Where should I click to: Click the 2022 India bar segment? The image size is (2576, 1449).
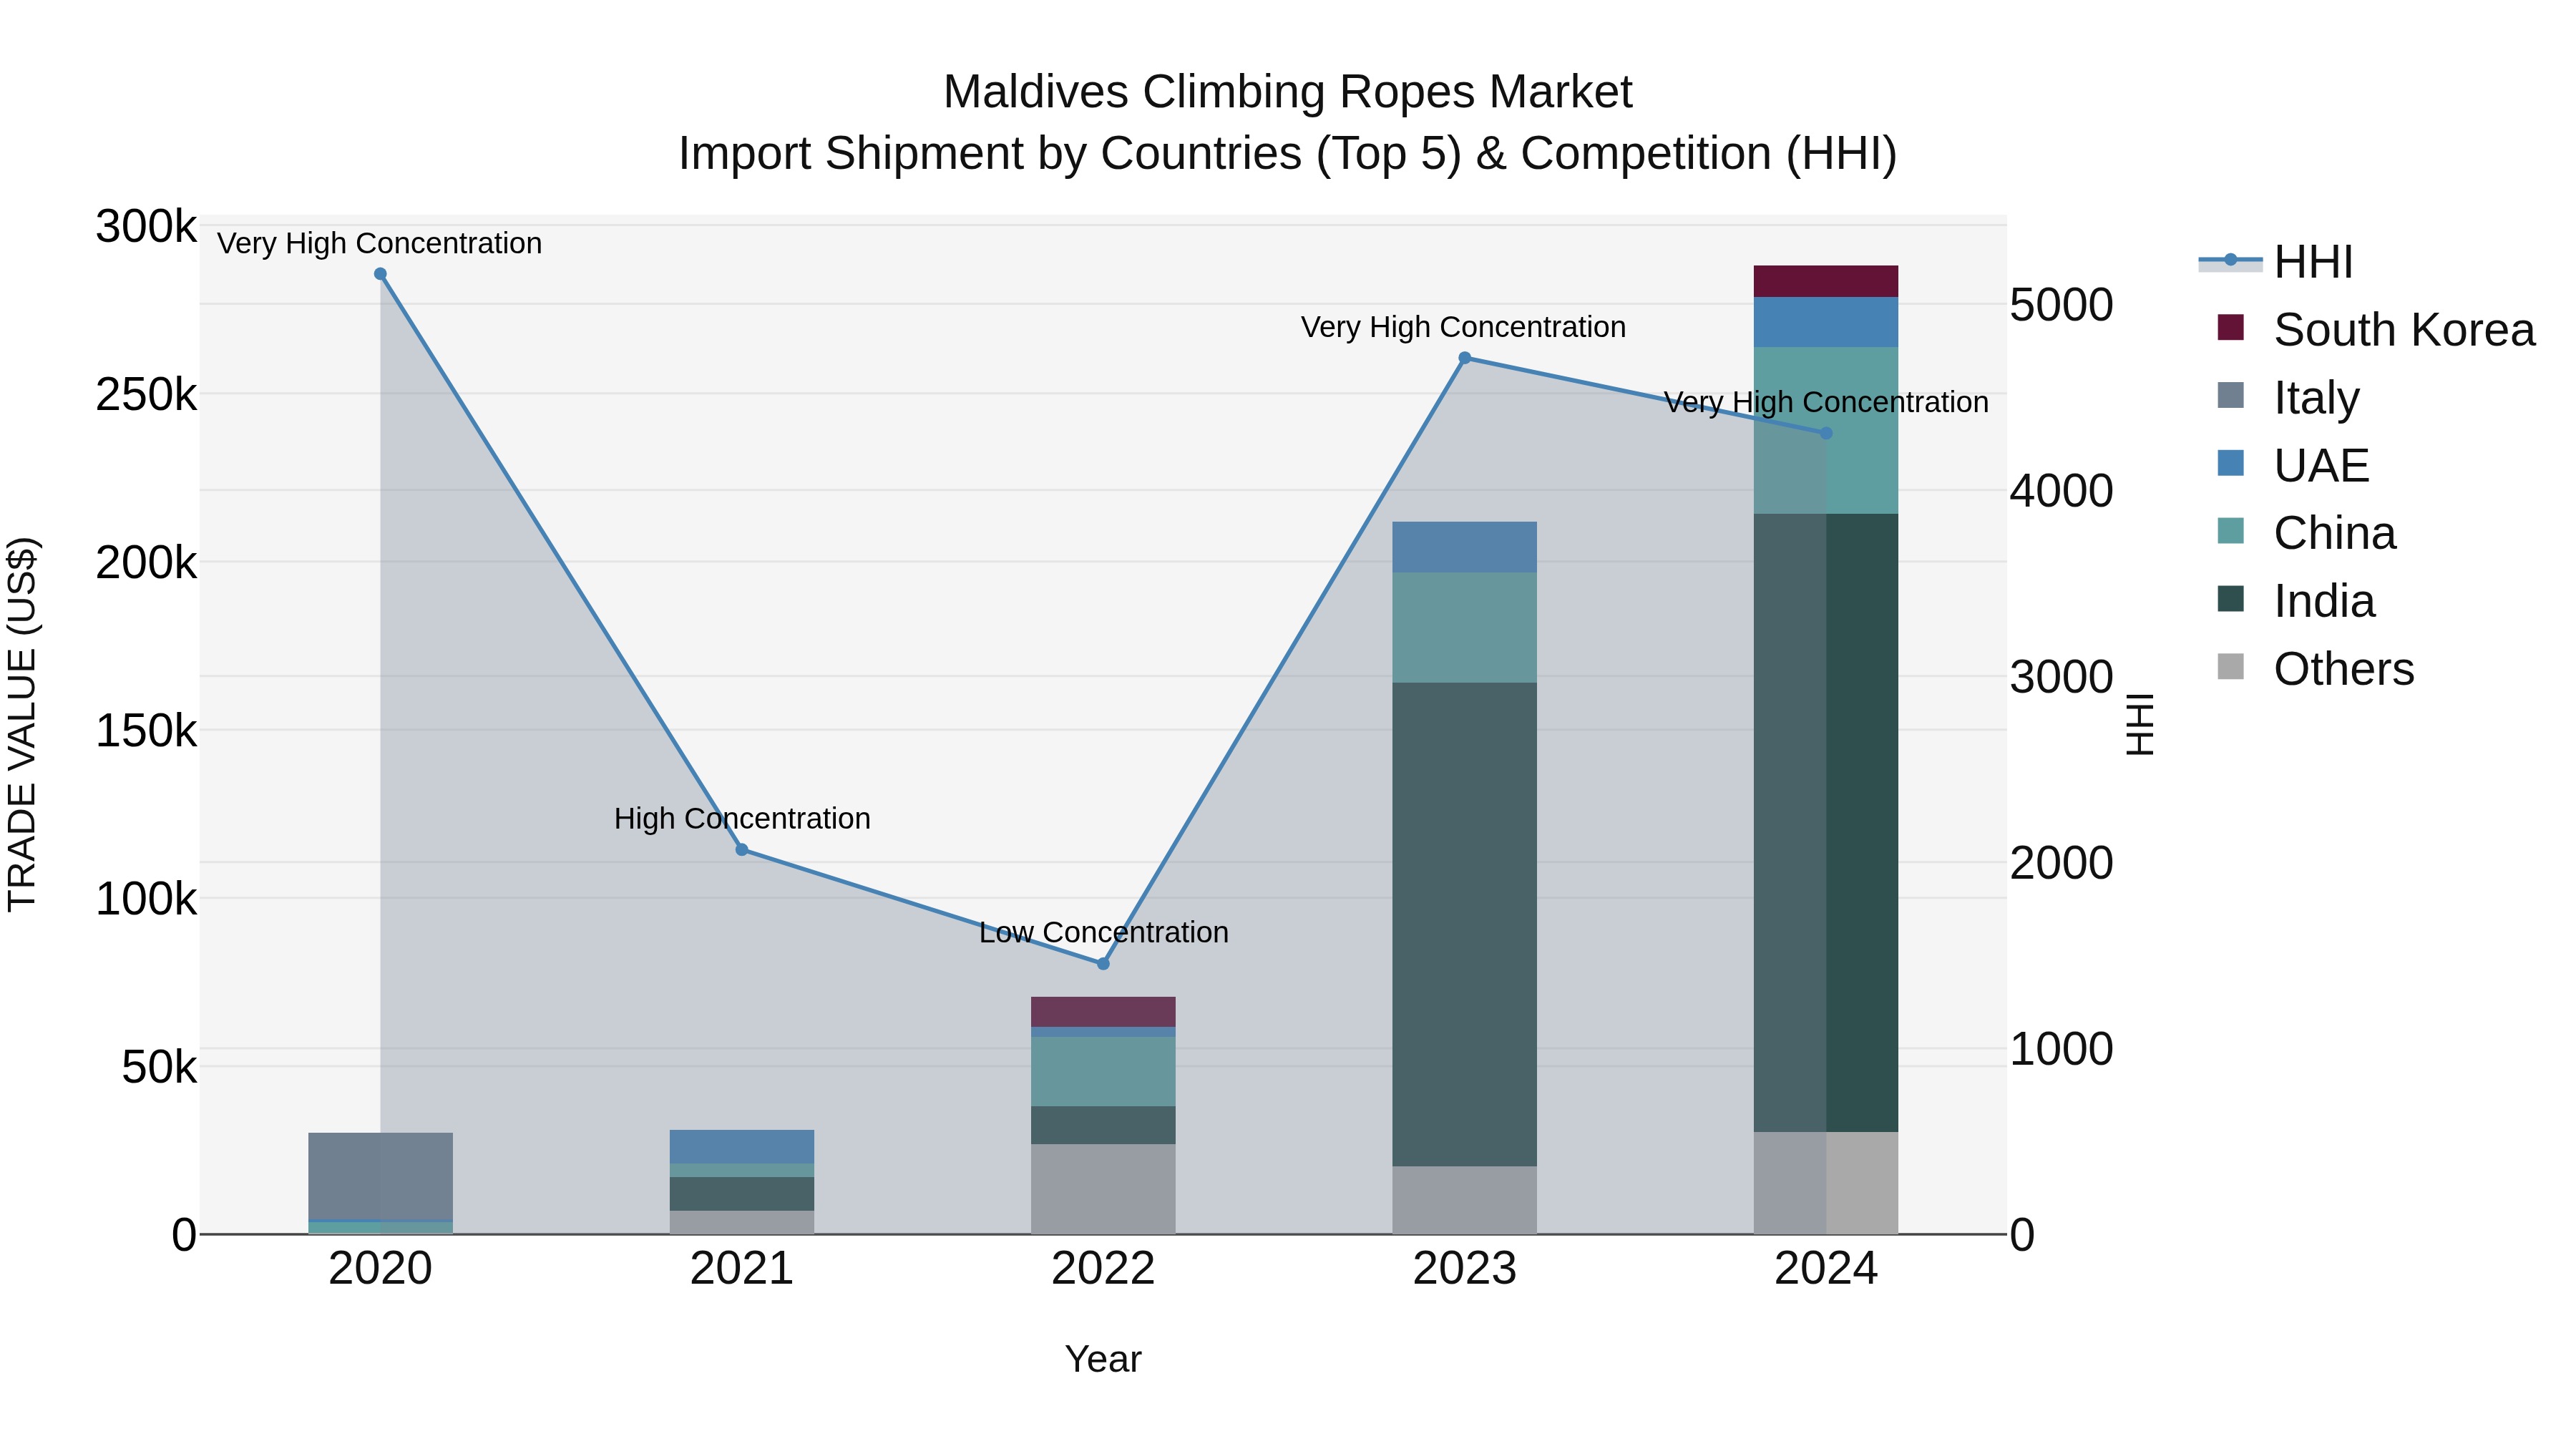[1103, 1125]
